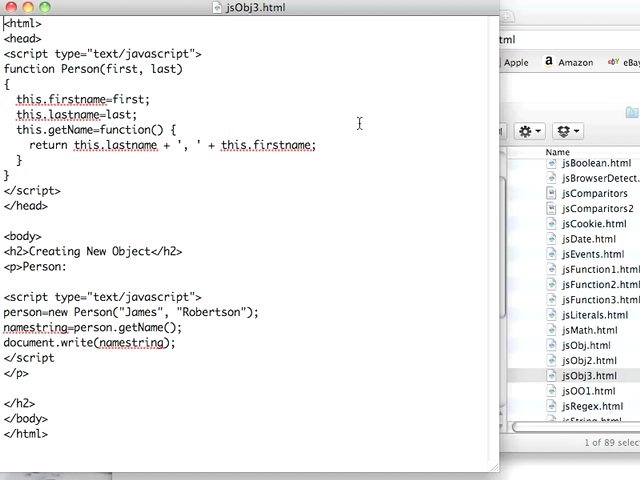Select the jsMath.html file icon
The height and width of the screenshot is (480, 640).
click(x=551, y=330)
